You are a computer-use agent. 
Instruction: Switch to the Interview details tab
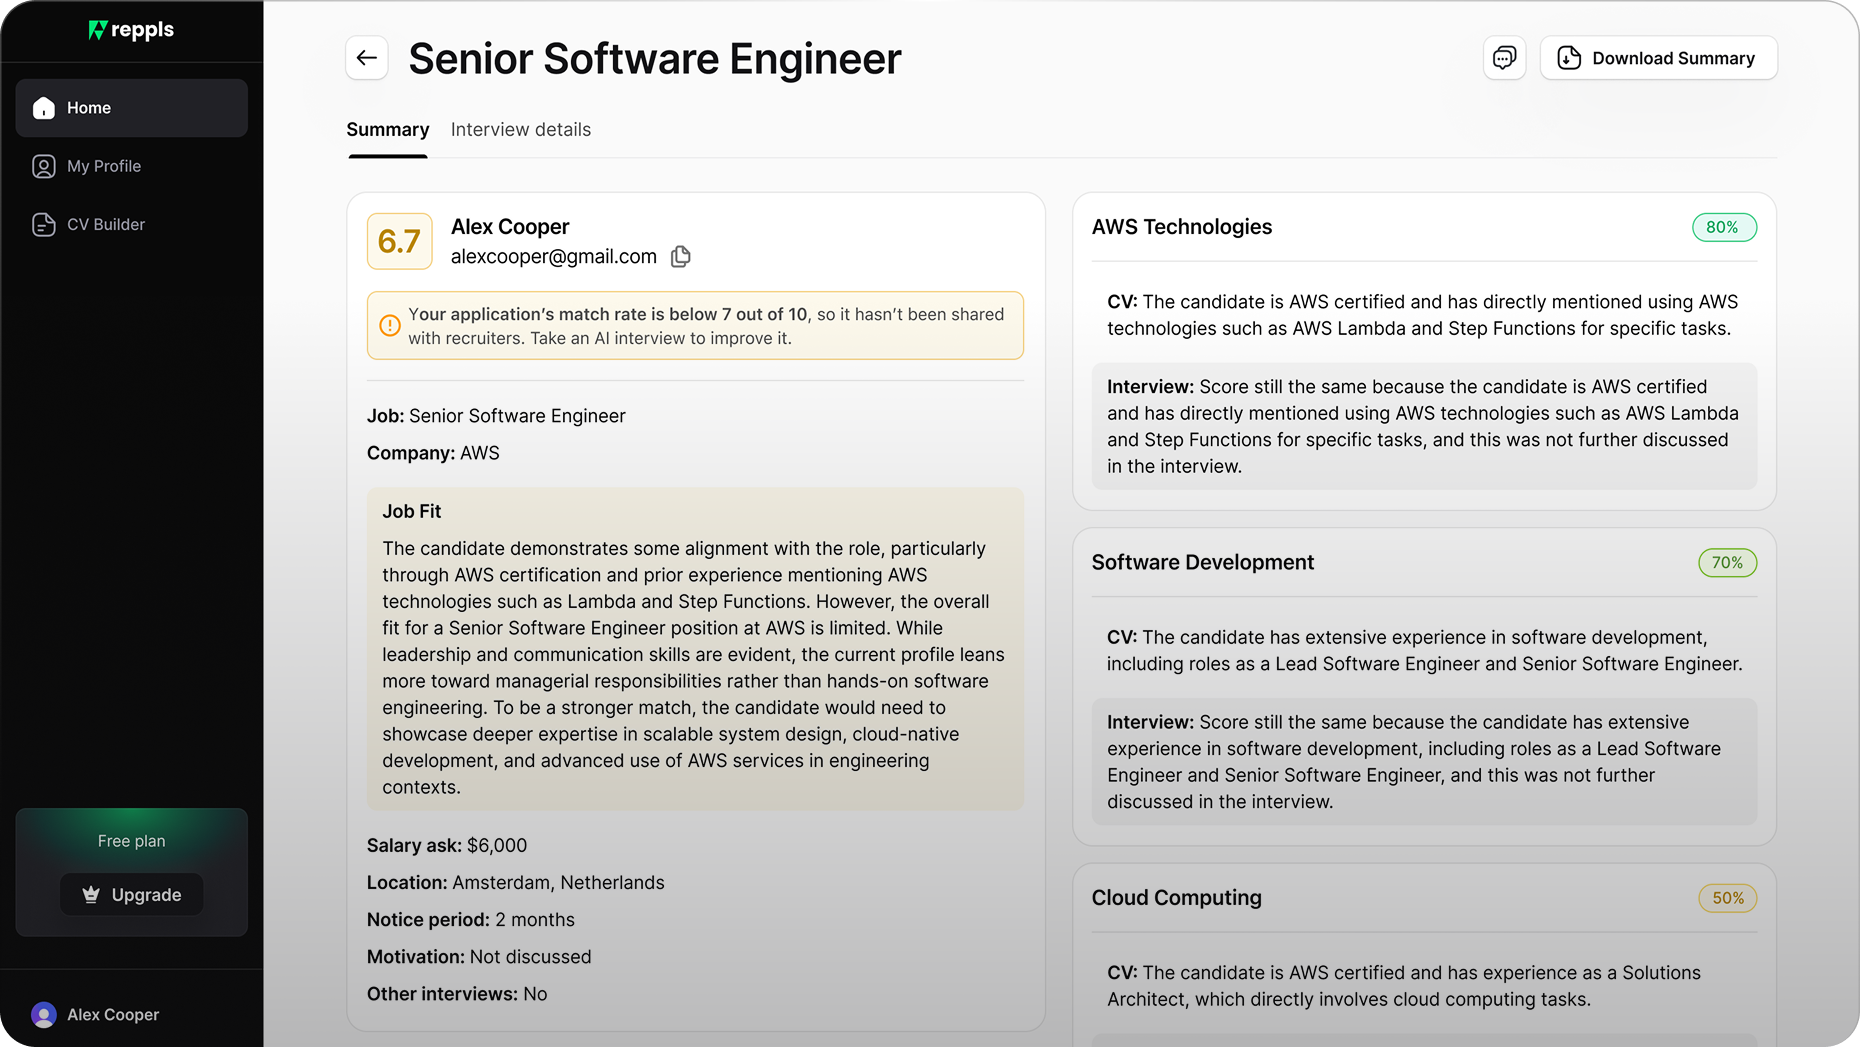(x=520, y=130)
